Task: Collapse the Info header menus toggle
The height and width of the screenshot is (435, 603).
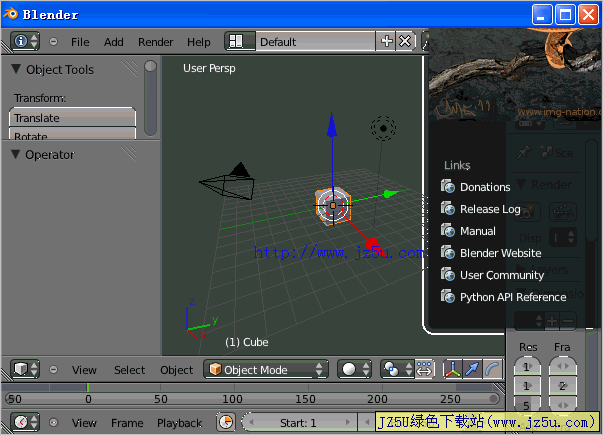Action: (53, 41)
